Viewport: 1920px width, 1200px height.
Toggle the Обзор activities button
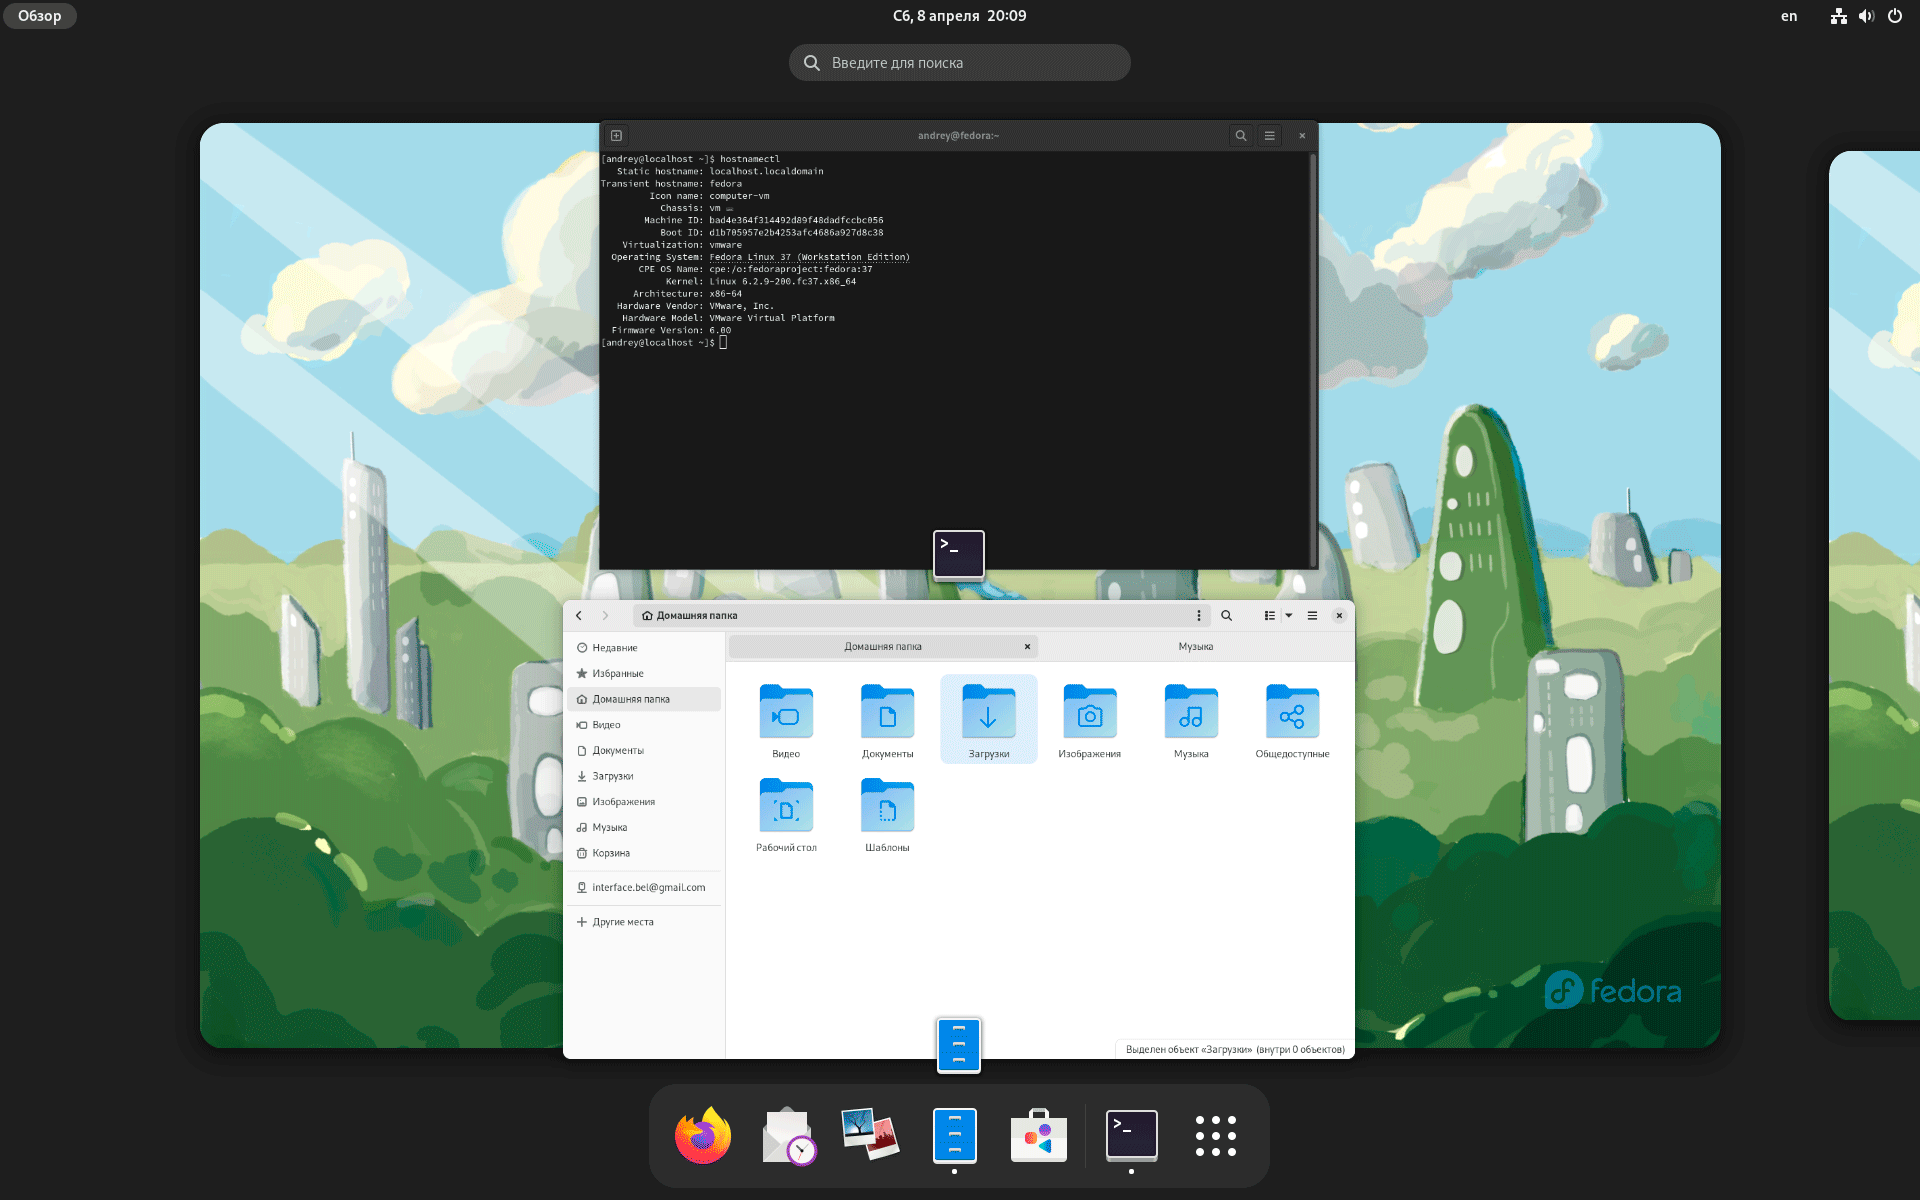point(40,16)
